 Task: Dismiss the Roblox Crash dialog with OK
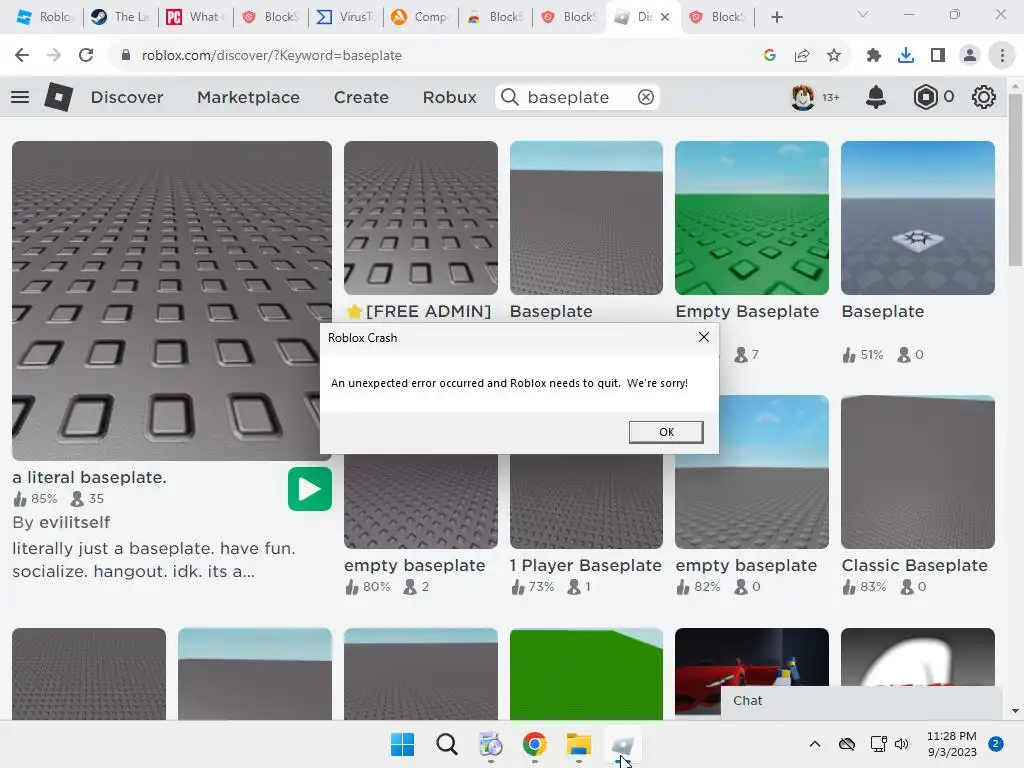666,432
